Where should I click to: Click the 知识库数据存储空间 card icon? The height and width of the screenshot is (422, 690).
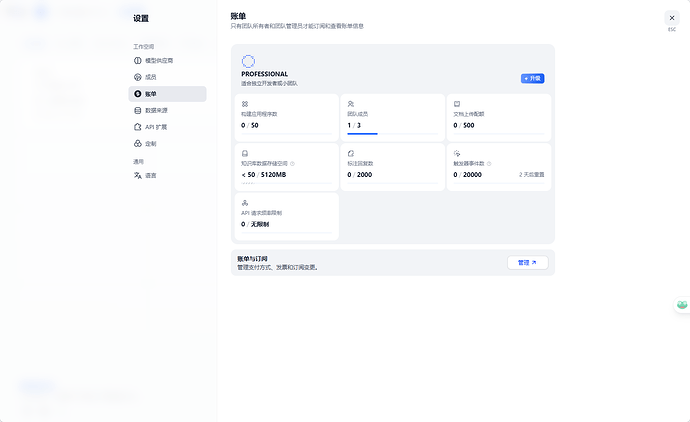pos(245,153)
